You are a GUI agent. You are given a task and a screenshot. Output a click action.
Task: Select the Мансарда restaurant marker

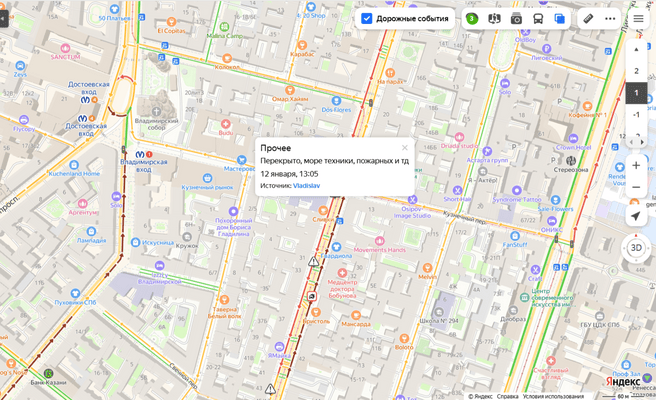coord(356,315)
